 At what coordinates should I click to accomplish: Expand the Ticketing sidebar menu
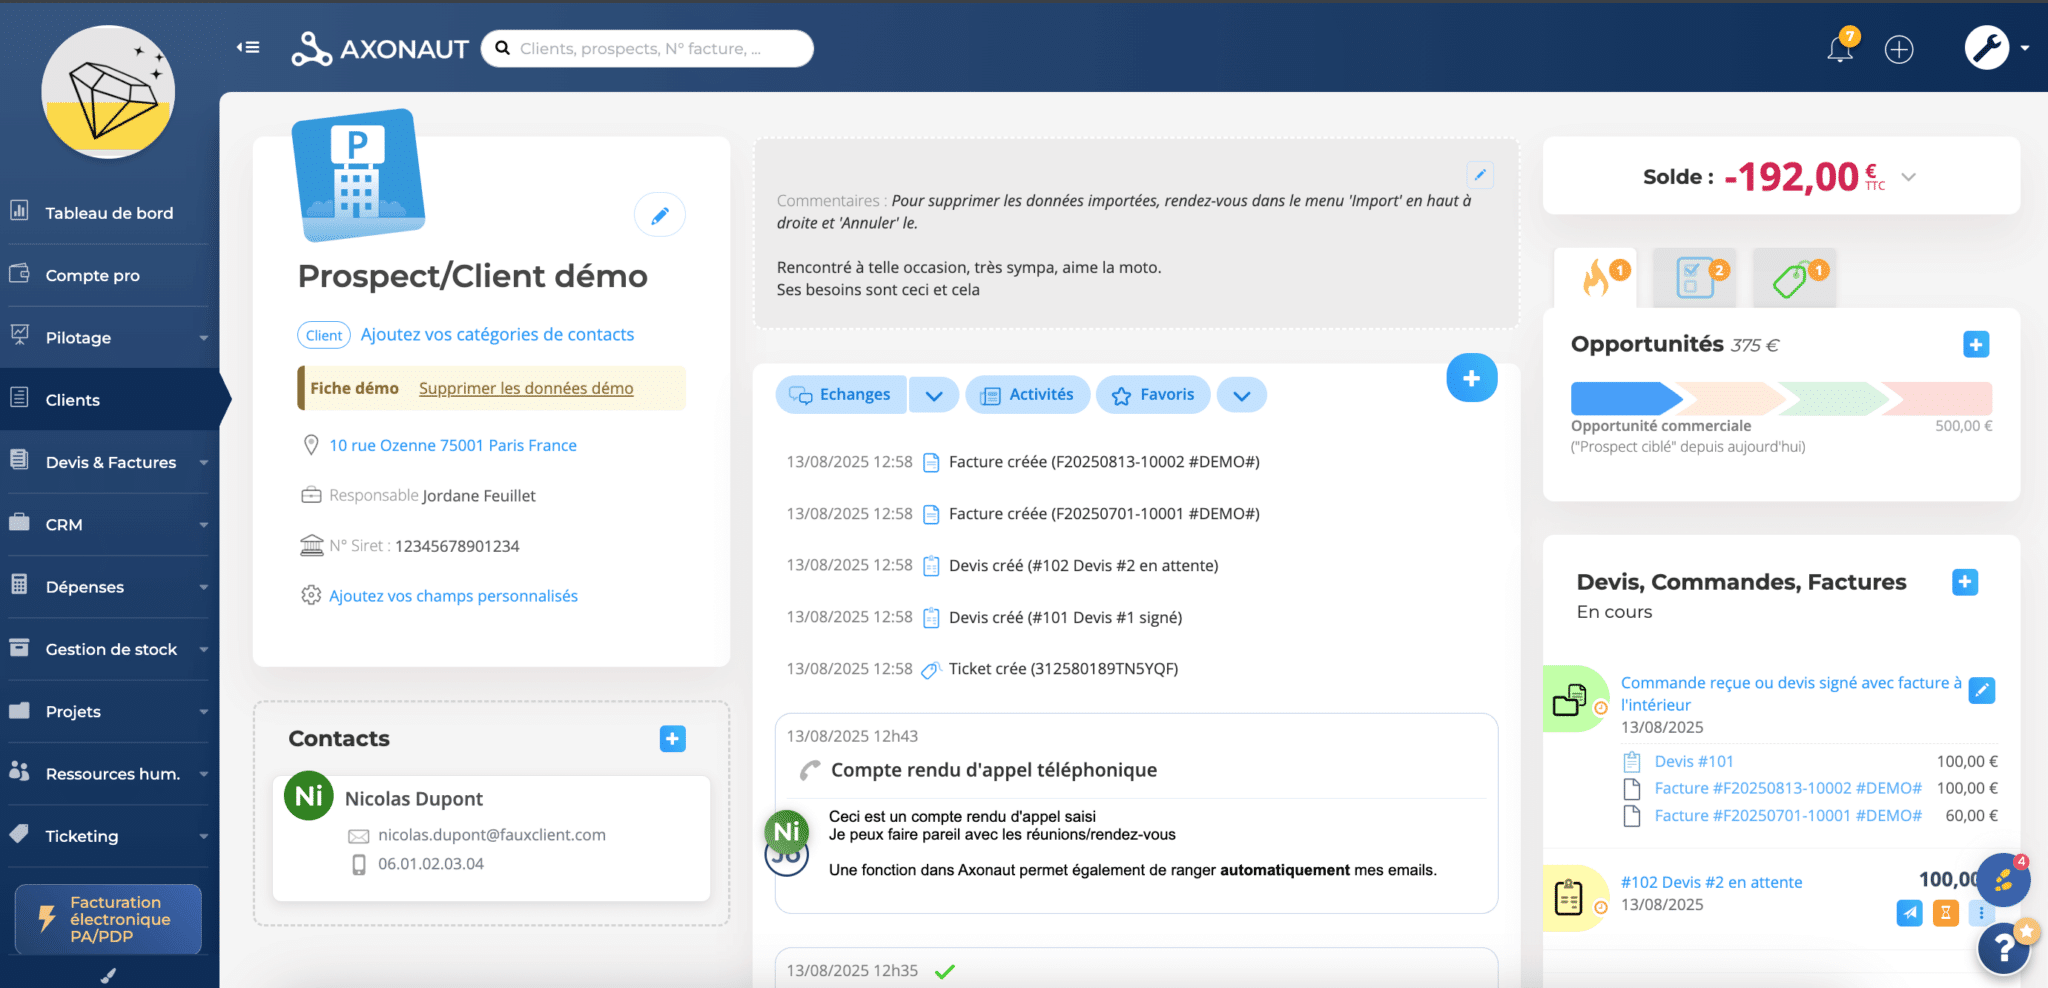click(x=204, y=836)
